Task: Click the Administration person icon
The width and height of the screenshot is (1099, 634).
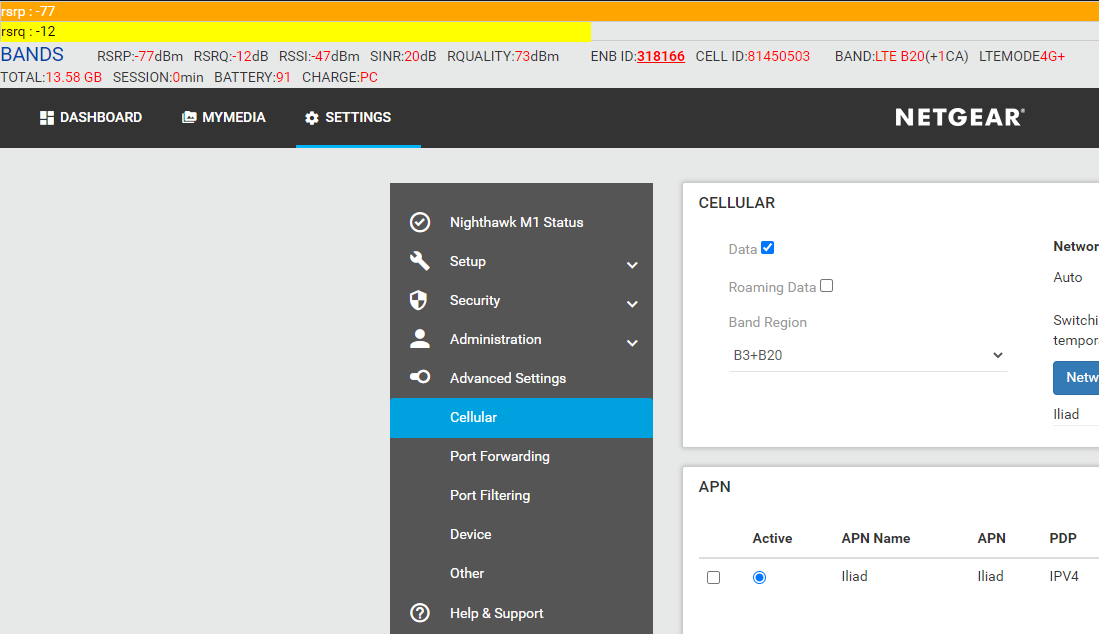Action: coord(420,339)
